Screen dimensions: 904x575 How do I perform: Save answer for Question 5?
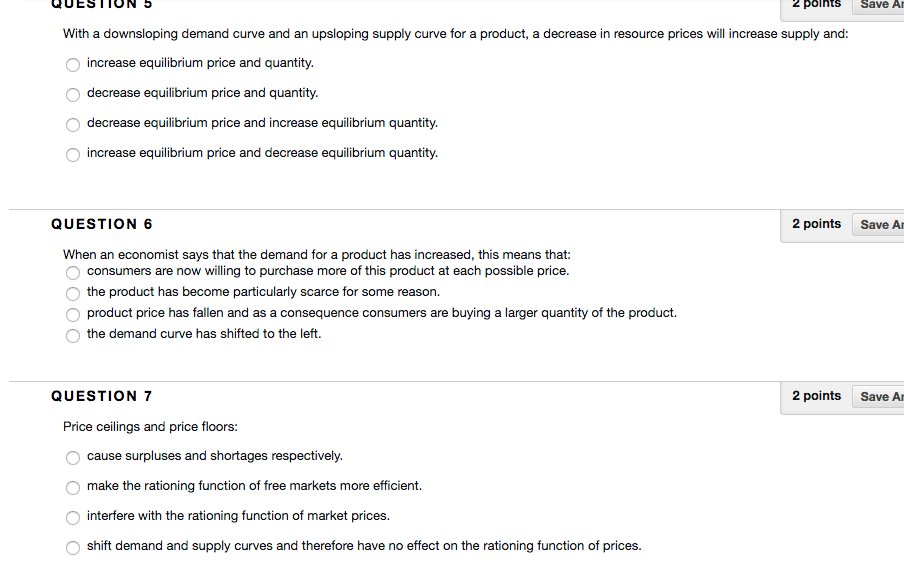[x=878, y=6]
